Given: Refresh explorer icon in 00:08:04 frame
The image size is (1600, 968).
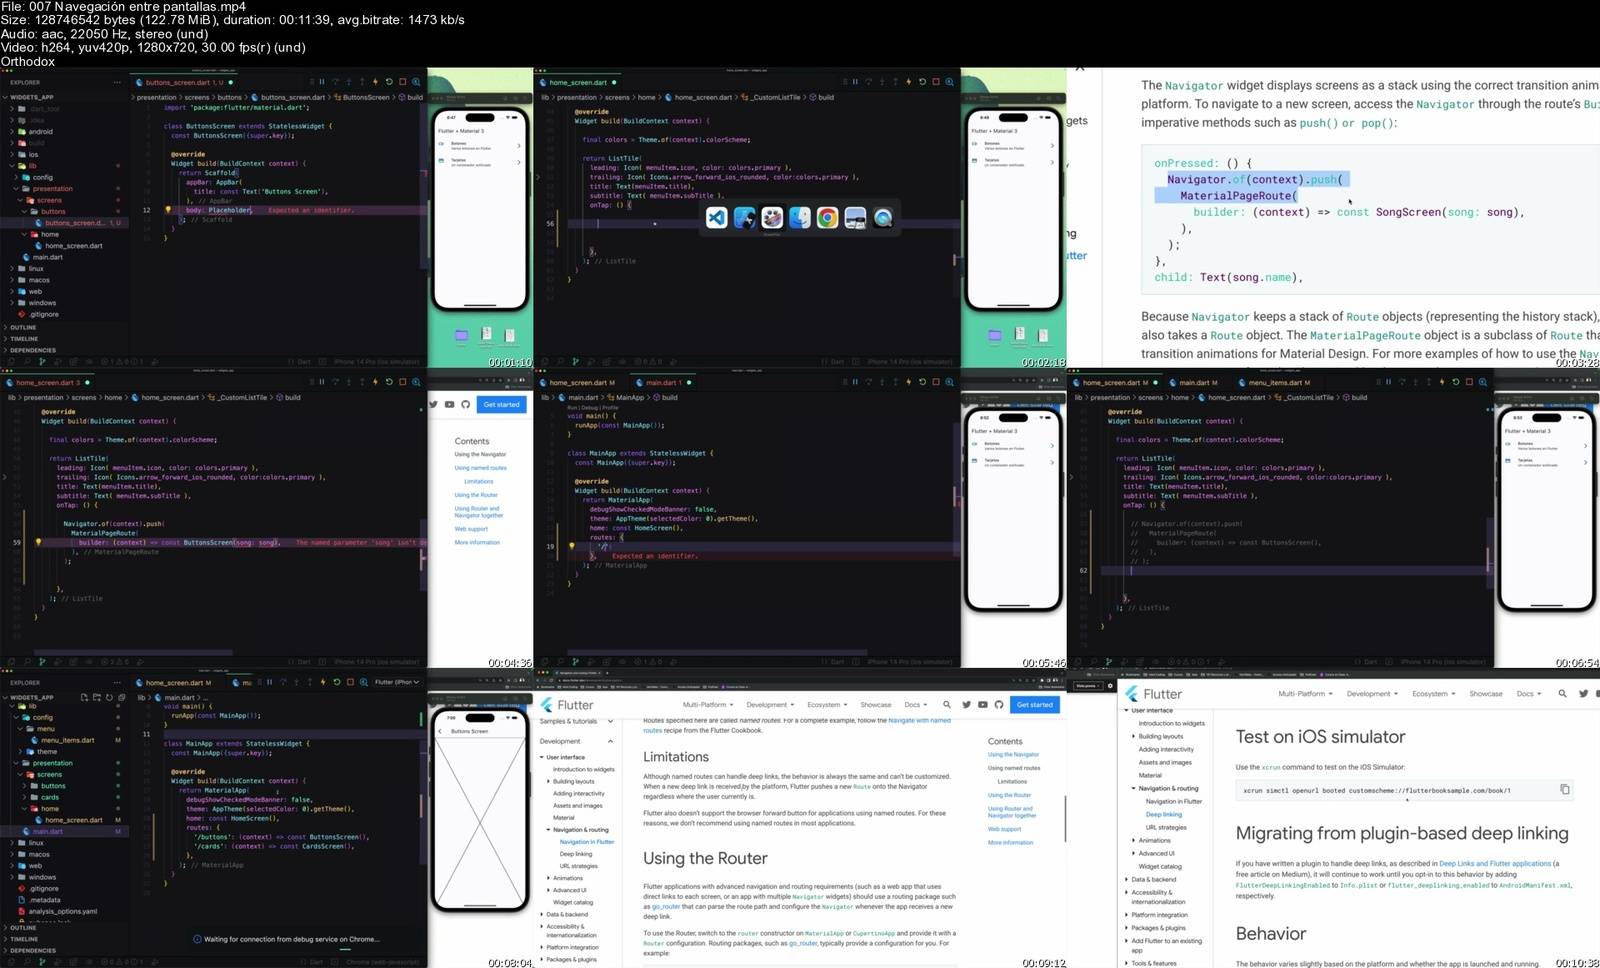Looking at the screenshot, I should click(x=108, y=697).
